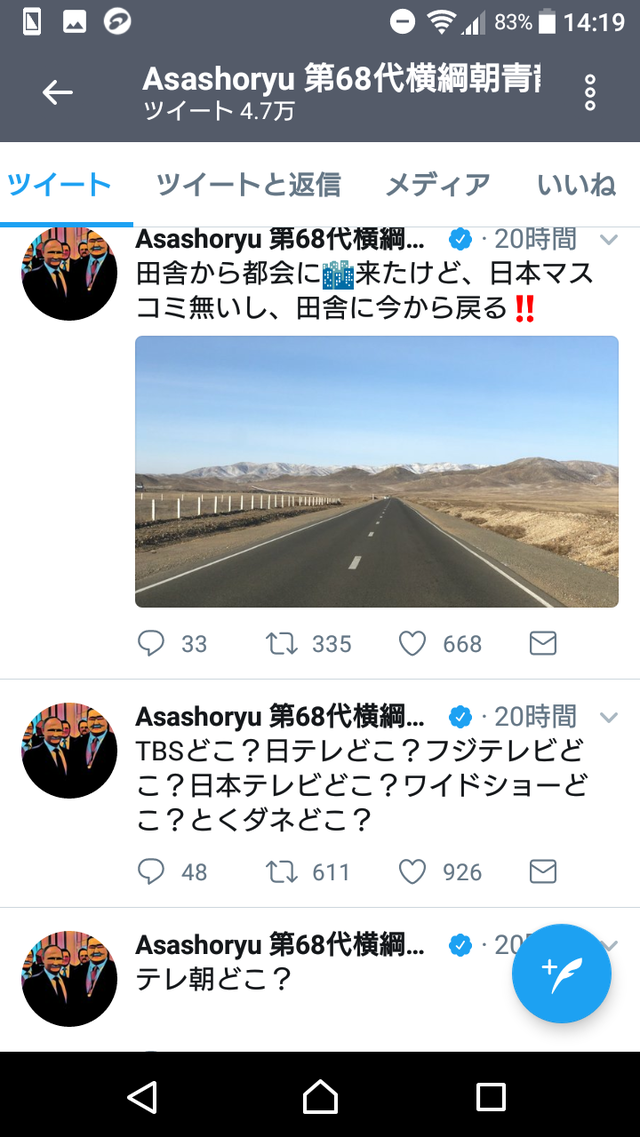Screen dimensions: 640x1137
Task: Open the three-dot overflow menu
Action: click(590, 92)
